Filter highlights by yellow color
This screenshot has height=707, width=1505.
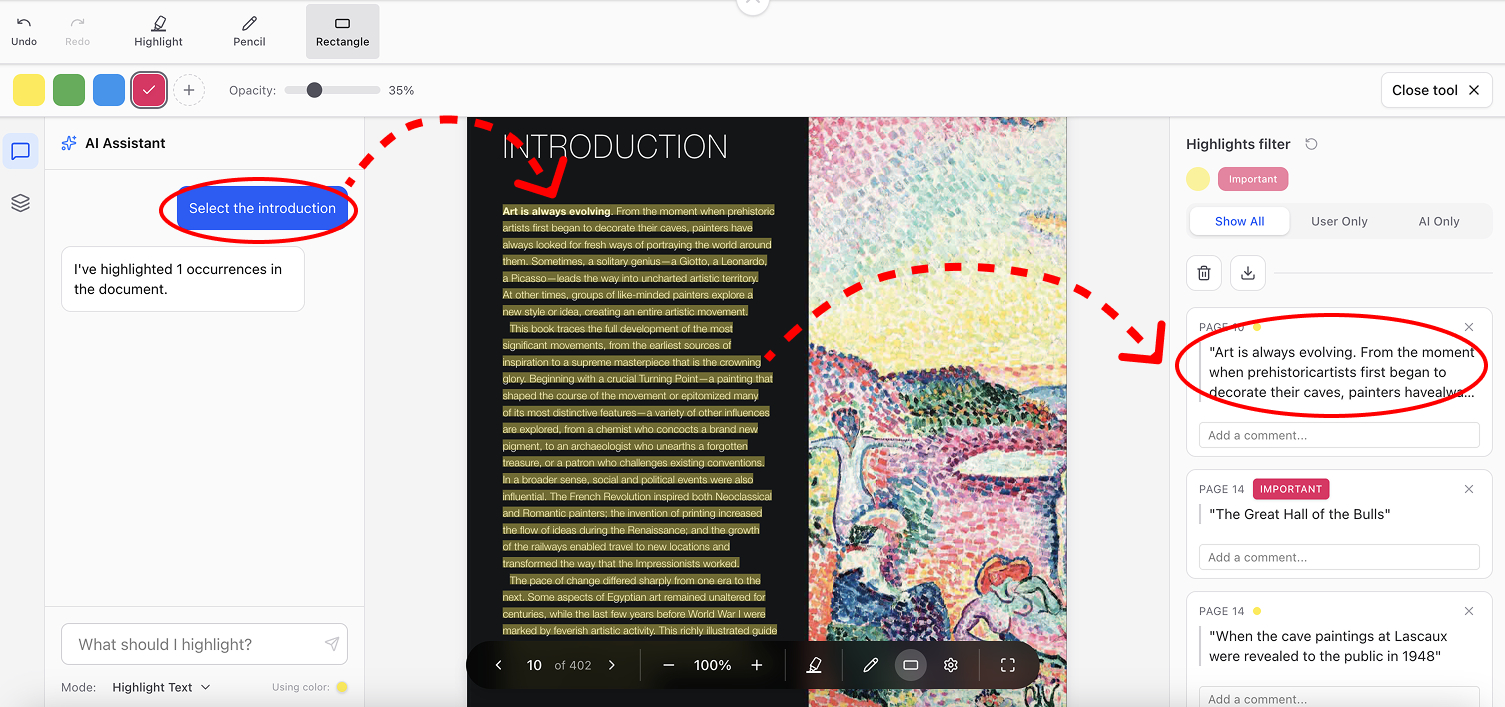tap(1198, 179)
